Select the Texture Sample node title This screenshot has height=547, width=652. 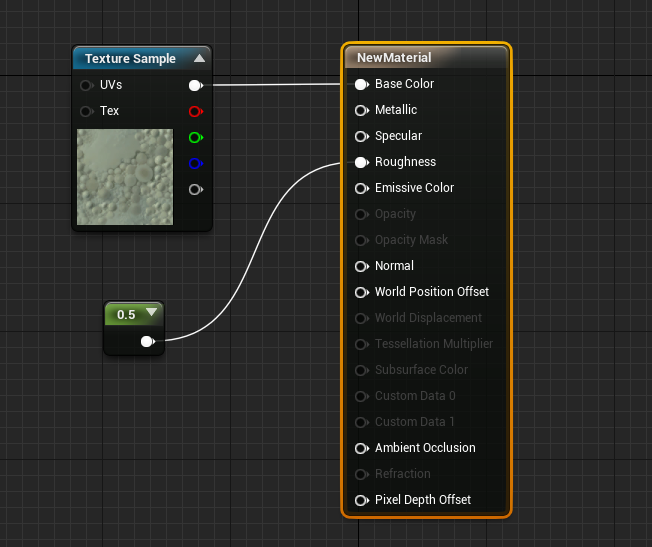coord(130,59)
